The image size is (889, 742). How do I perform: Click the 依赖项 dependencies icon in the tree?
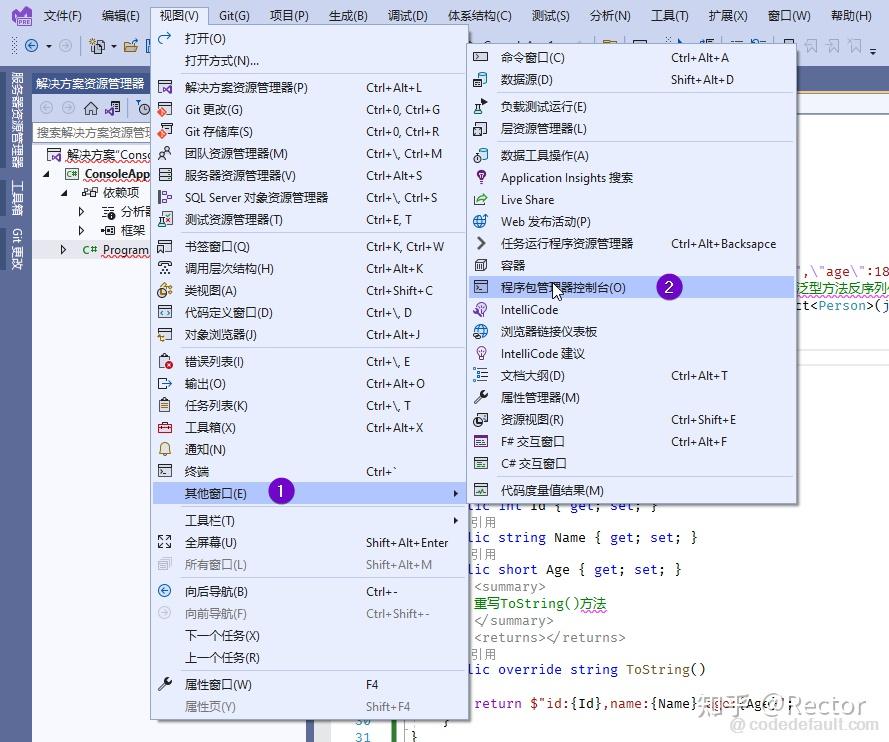[x=92, y=192]
